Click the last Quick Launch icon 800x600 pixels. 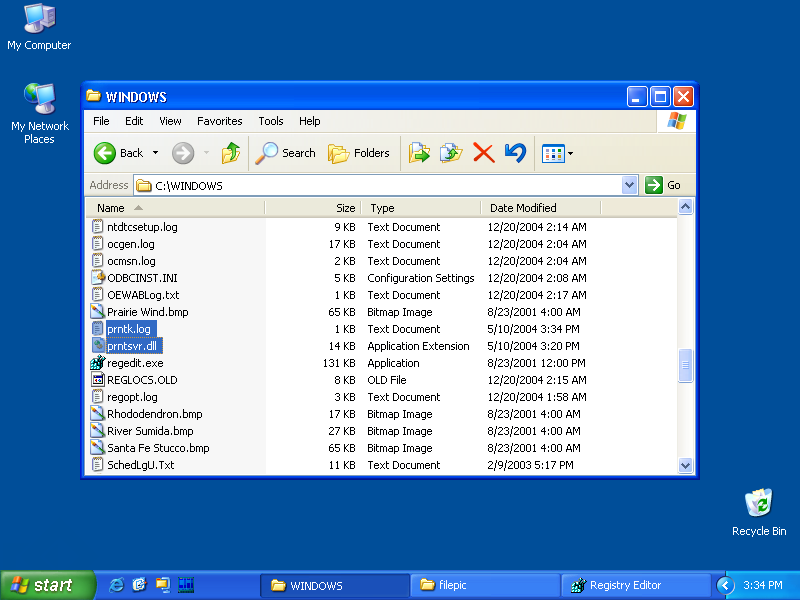tap(186, 585)
